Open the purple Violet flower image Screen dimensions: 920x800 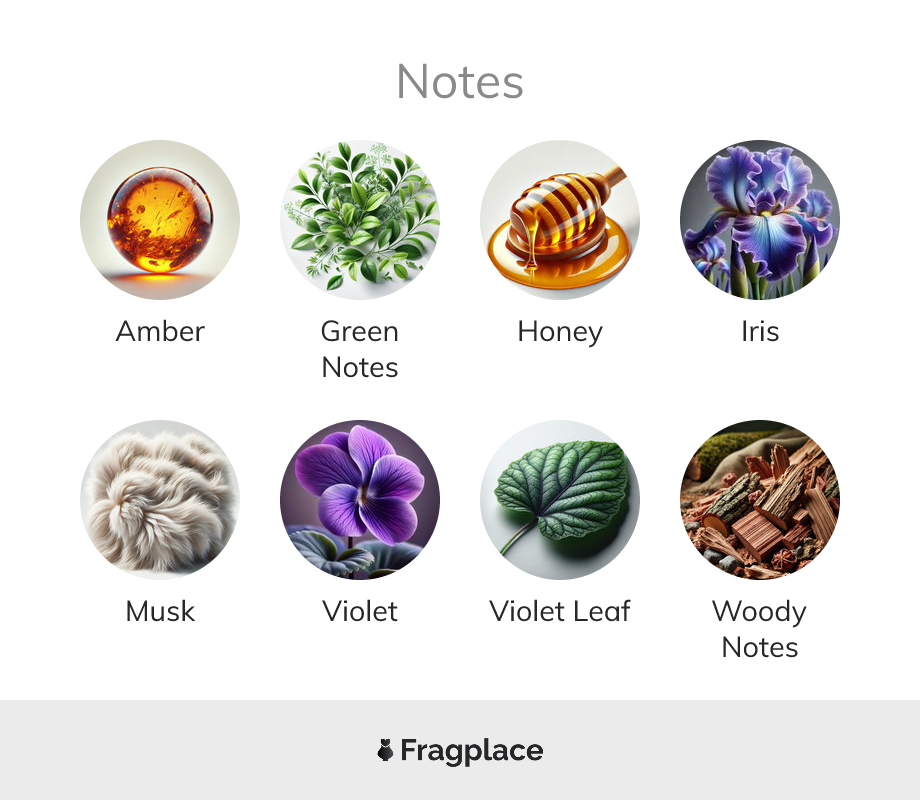(x=360, y=499)
